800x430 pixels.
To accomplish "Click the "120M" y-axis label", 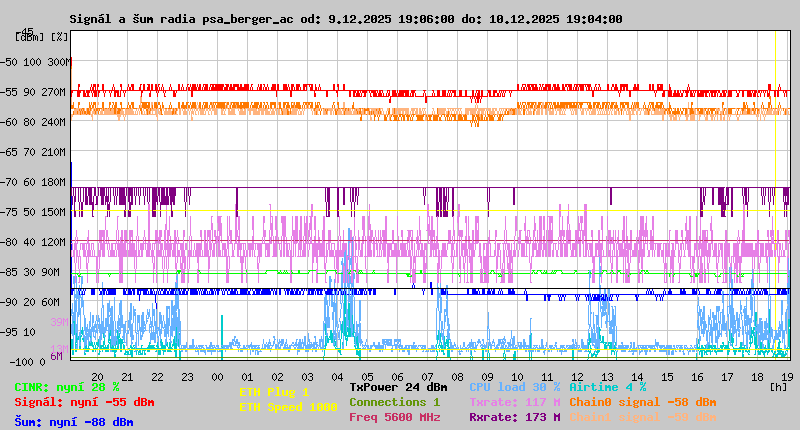I will (54, 242).
